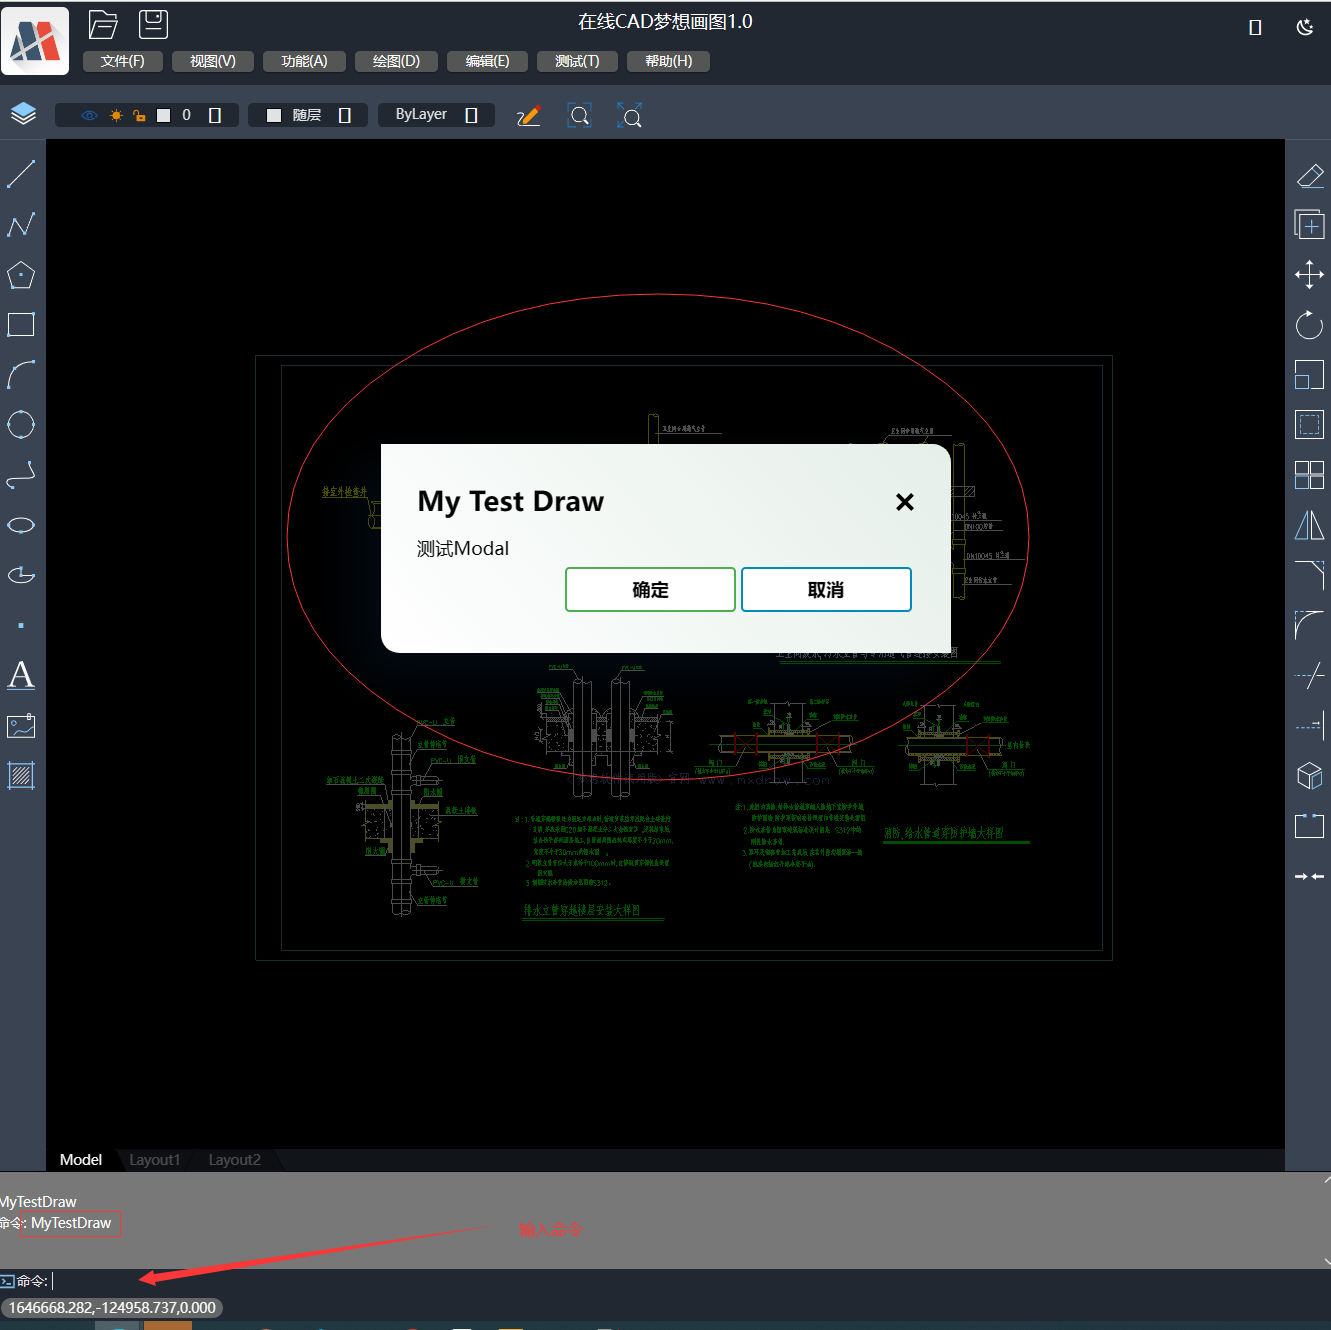Toggle the layer lock icon
The width and height of the screenshot is (1331, 1330).
pos(139,115)
